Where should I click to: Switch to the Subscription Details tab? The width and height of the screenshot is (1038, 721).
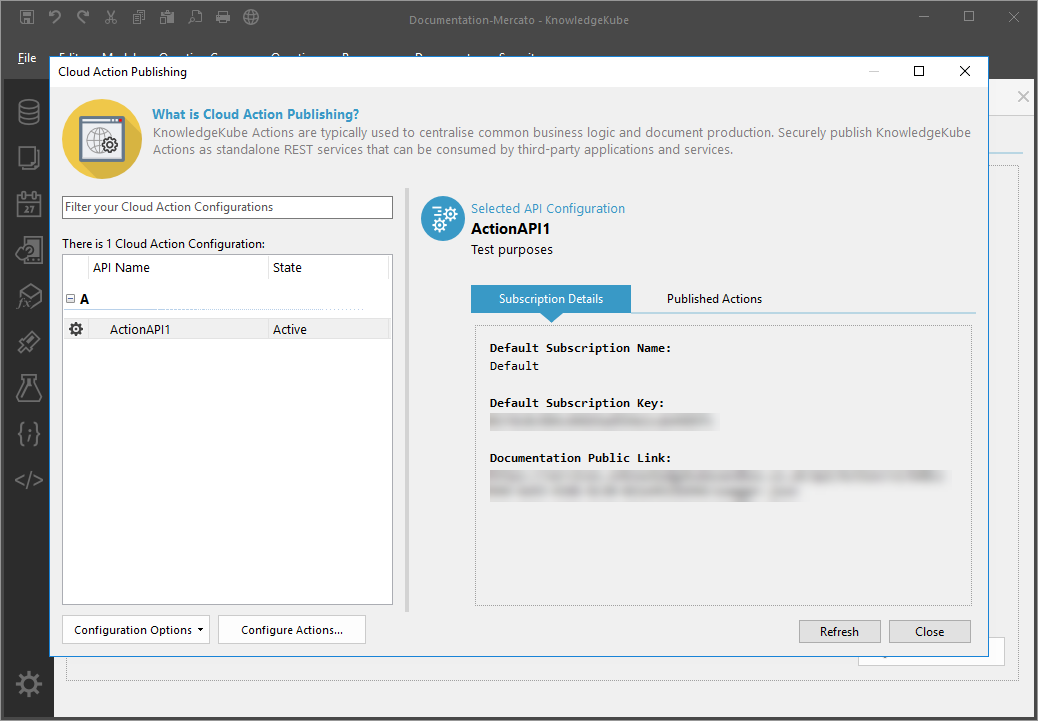551,299
